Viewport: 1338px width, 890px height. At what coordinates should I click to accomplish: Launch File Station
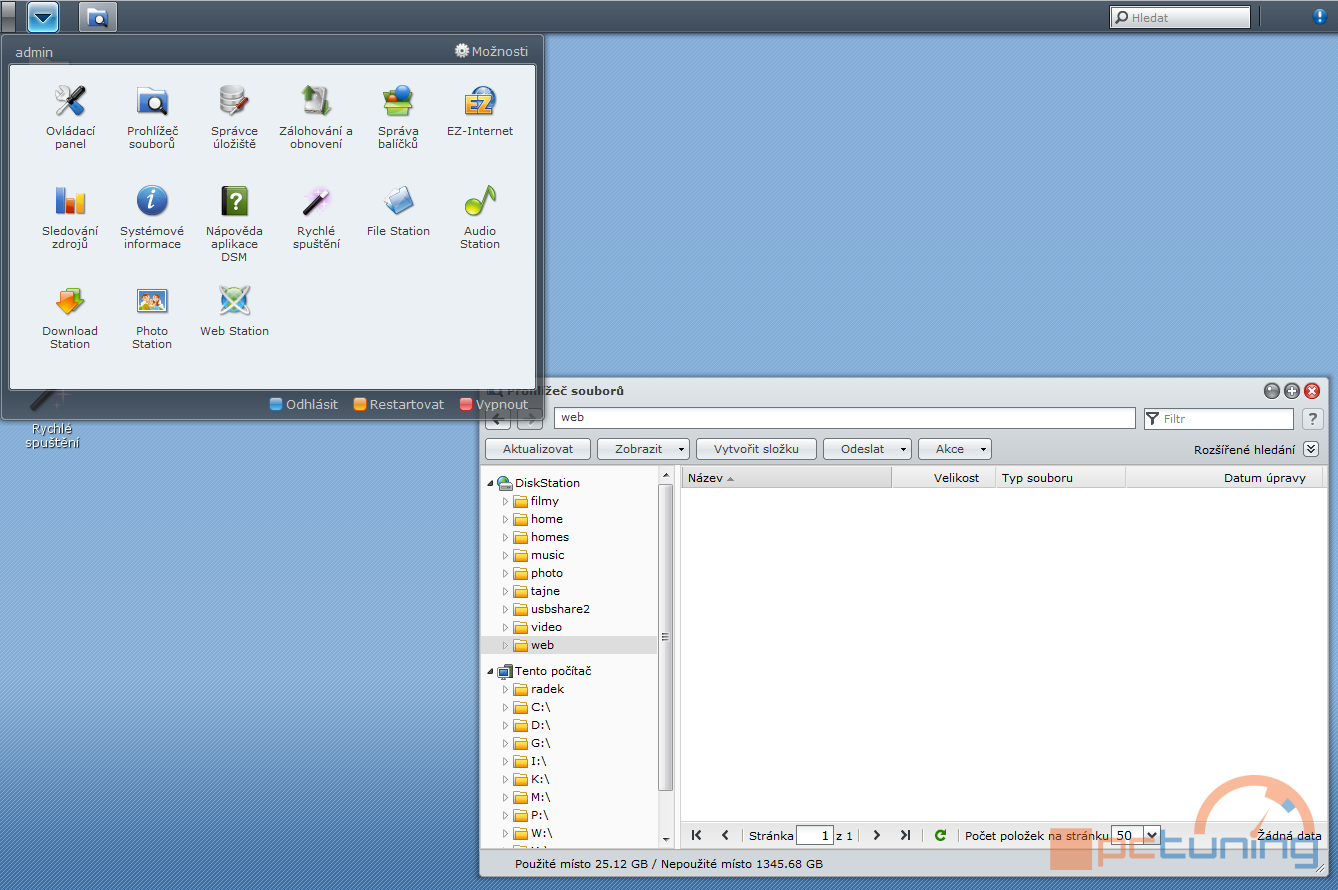[398, 210]
